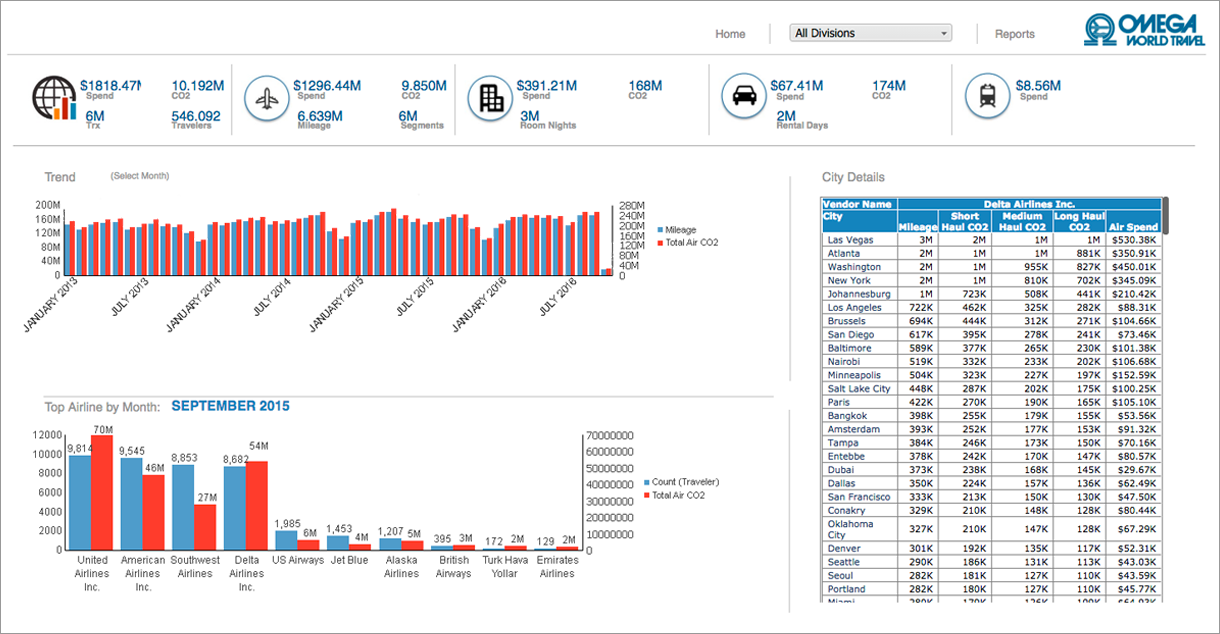Click the $1296.44M air Spend value

pos(327,86)
